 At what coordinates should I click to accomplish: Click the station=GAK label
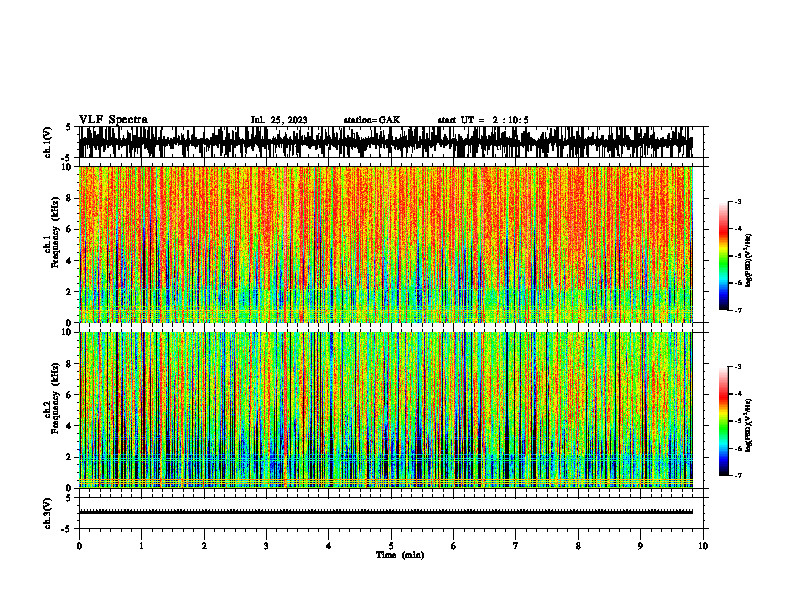[x=372, y=120]
